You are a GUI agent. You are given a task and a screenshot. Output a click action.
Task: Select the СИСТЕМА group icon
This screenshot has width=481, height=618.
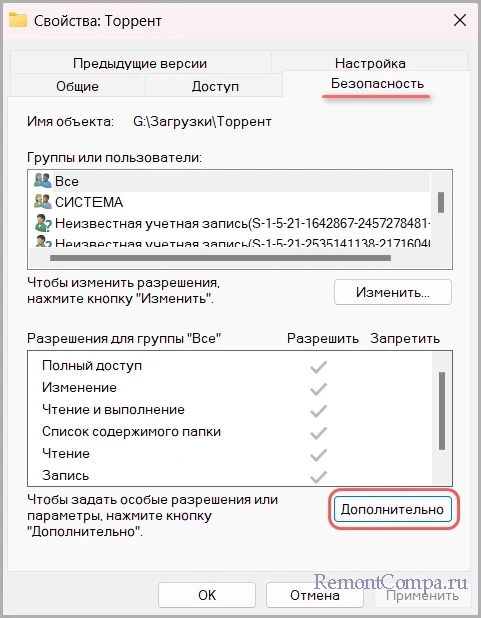click(42, 202)
